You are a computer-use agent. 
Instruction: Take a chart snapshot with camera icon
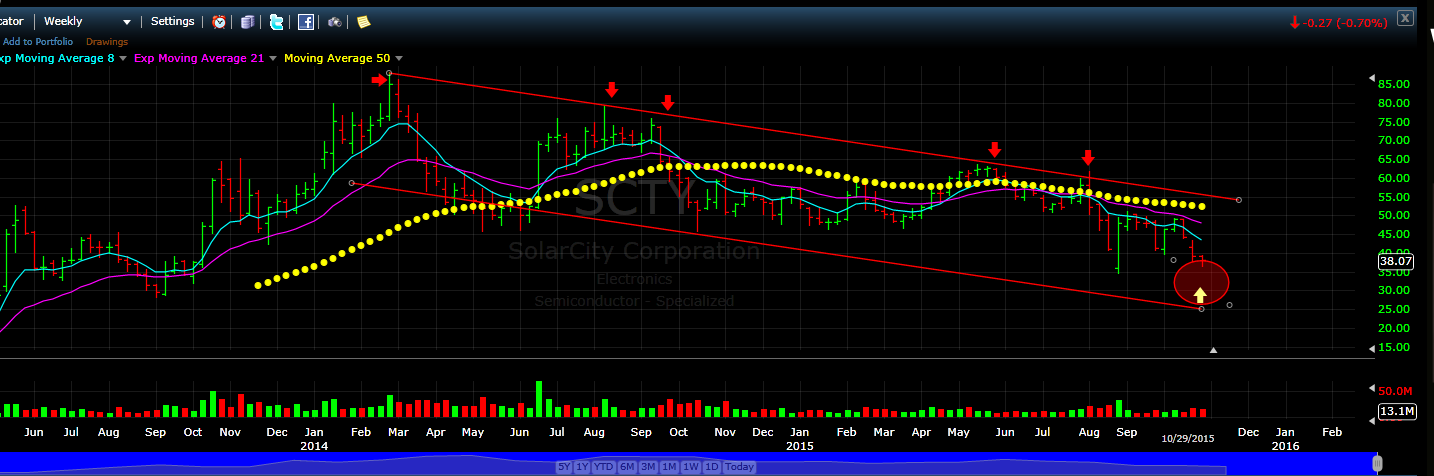point(335,21)
